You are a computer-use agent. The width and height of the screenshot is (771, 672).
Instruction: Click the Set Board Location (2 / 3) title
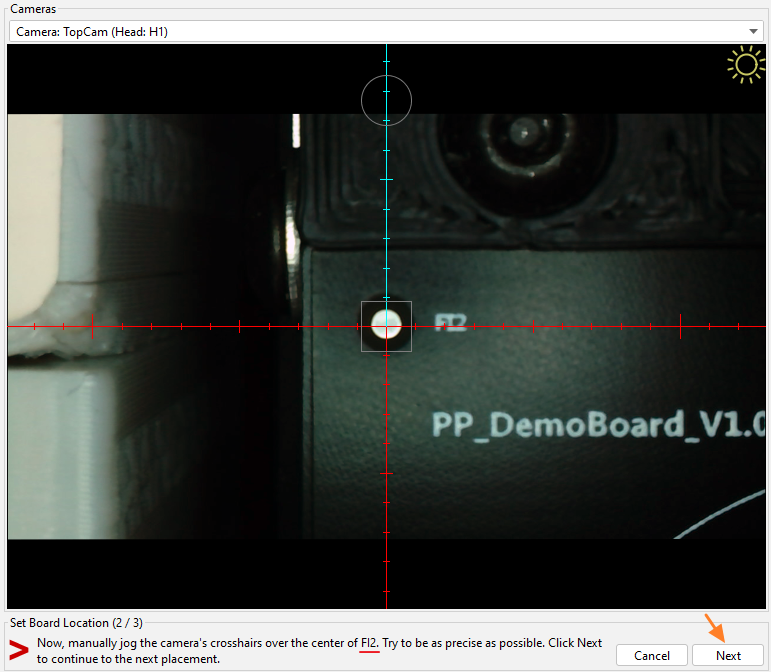76,623
